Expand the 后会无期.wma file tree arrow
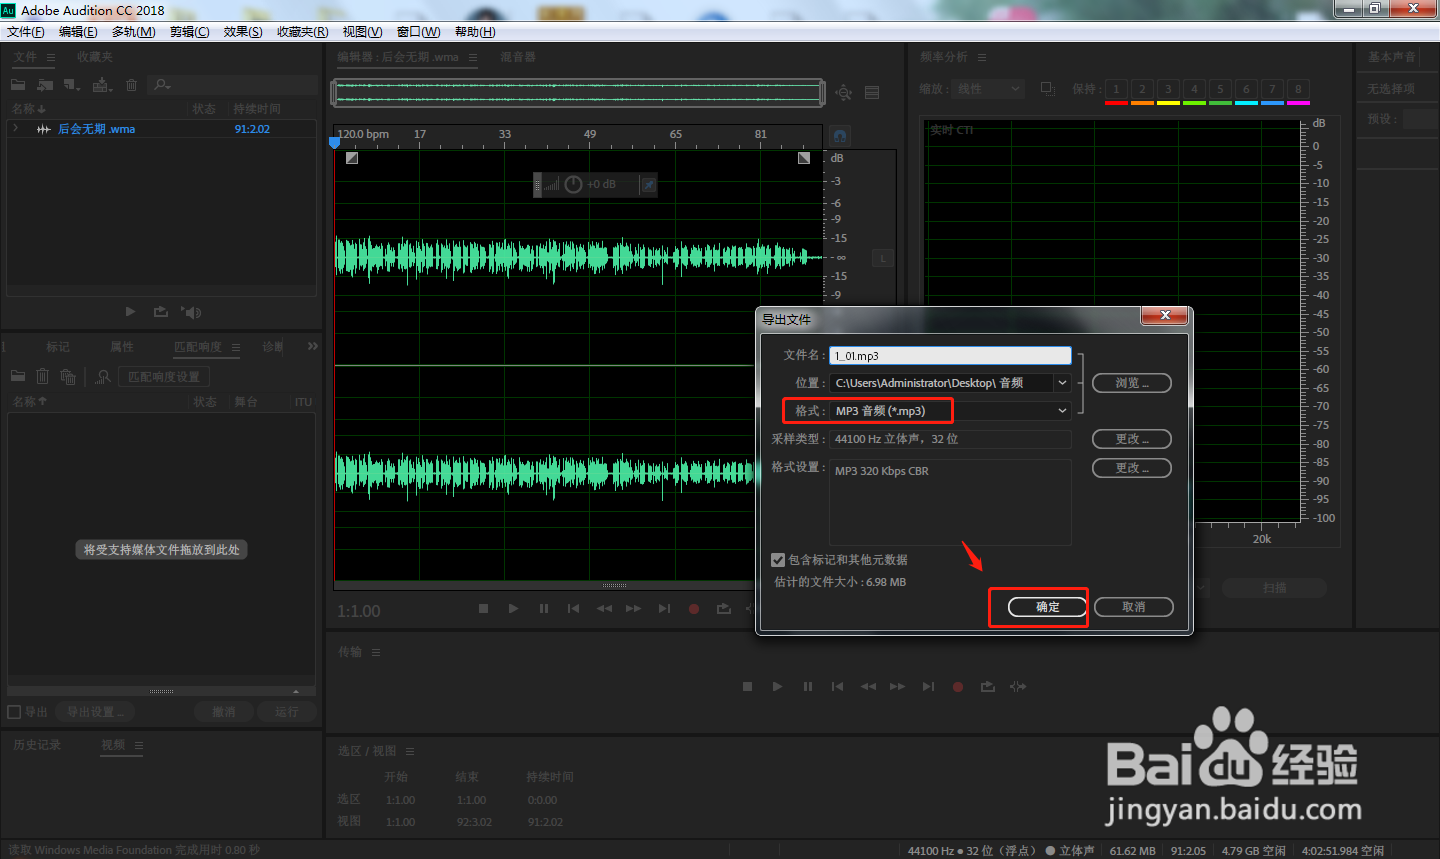1440x859 pixels. pyautogui.click(x=15, y=129)
